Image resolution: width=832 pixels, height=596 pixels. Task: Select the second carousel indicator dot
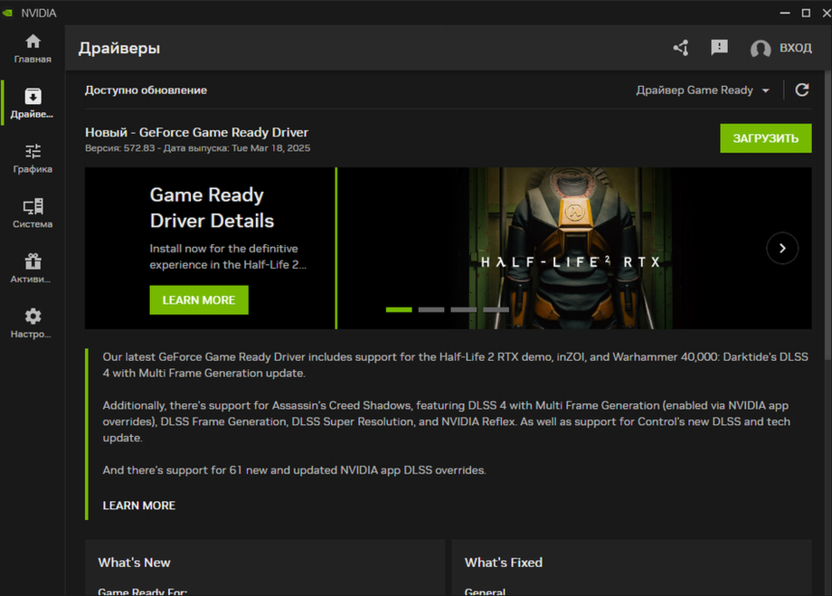click(431, 310)
